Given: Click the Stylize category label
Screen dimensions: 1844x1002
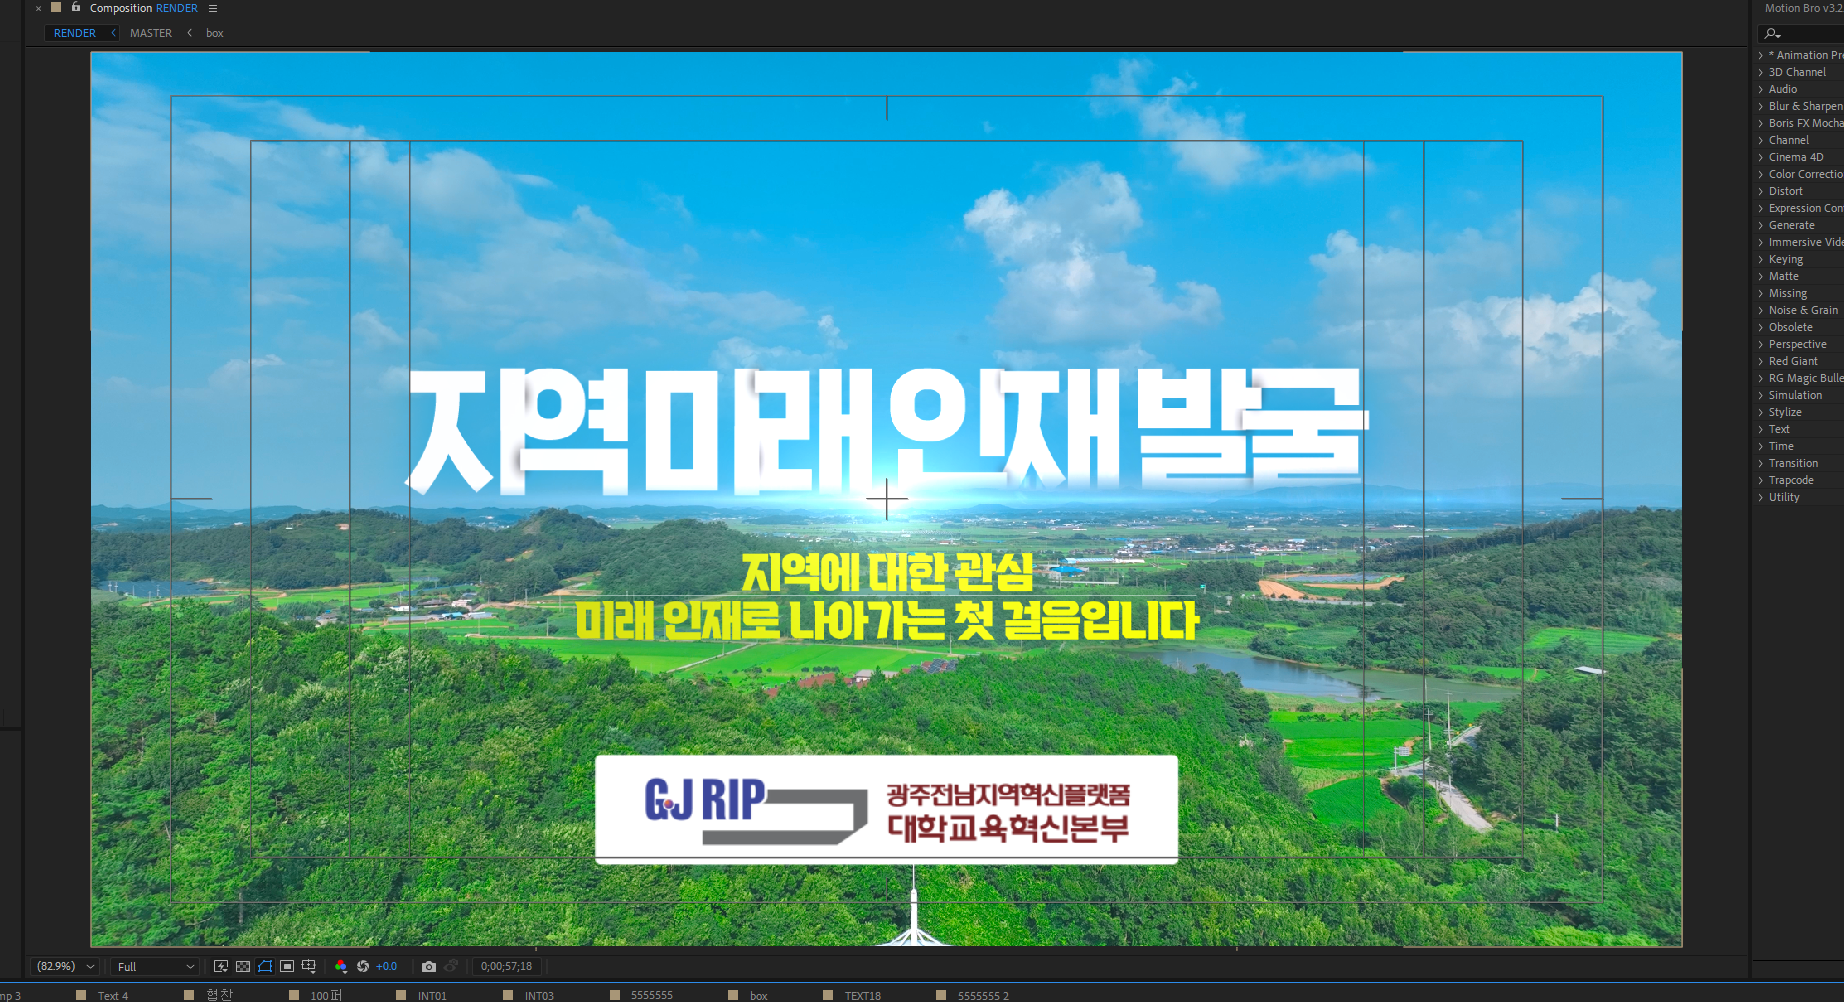Looking at the screenshot, I should tap(1785, 412).
